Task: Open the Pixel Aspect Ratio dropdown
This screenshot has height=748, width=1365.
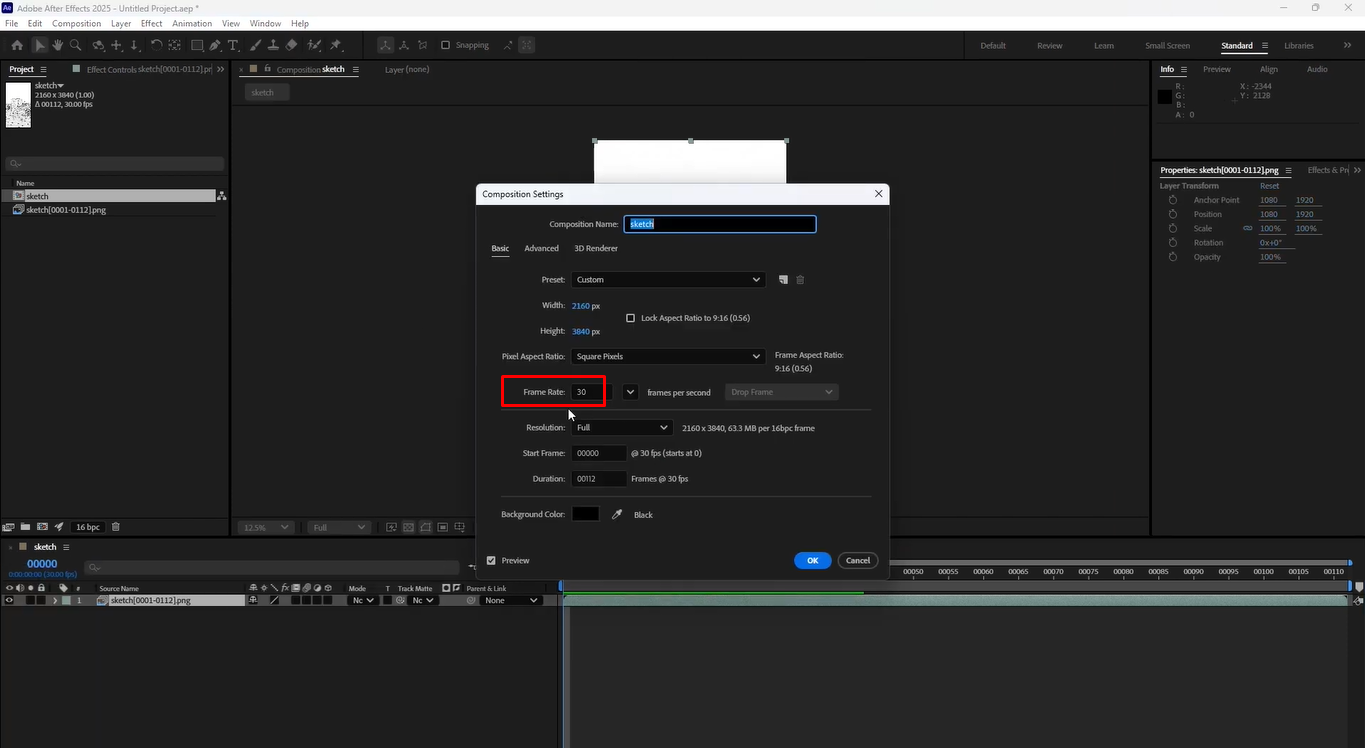Action: (x=668, y=356)
